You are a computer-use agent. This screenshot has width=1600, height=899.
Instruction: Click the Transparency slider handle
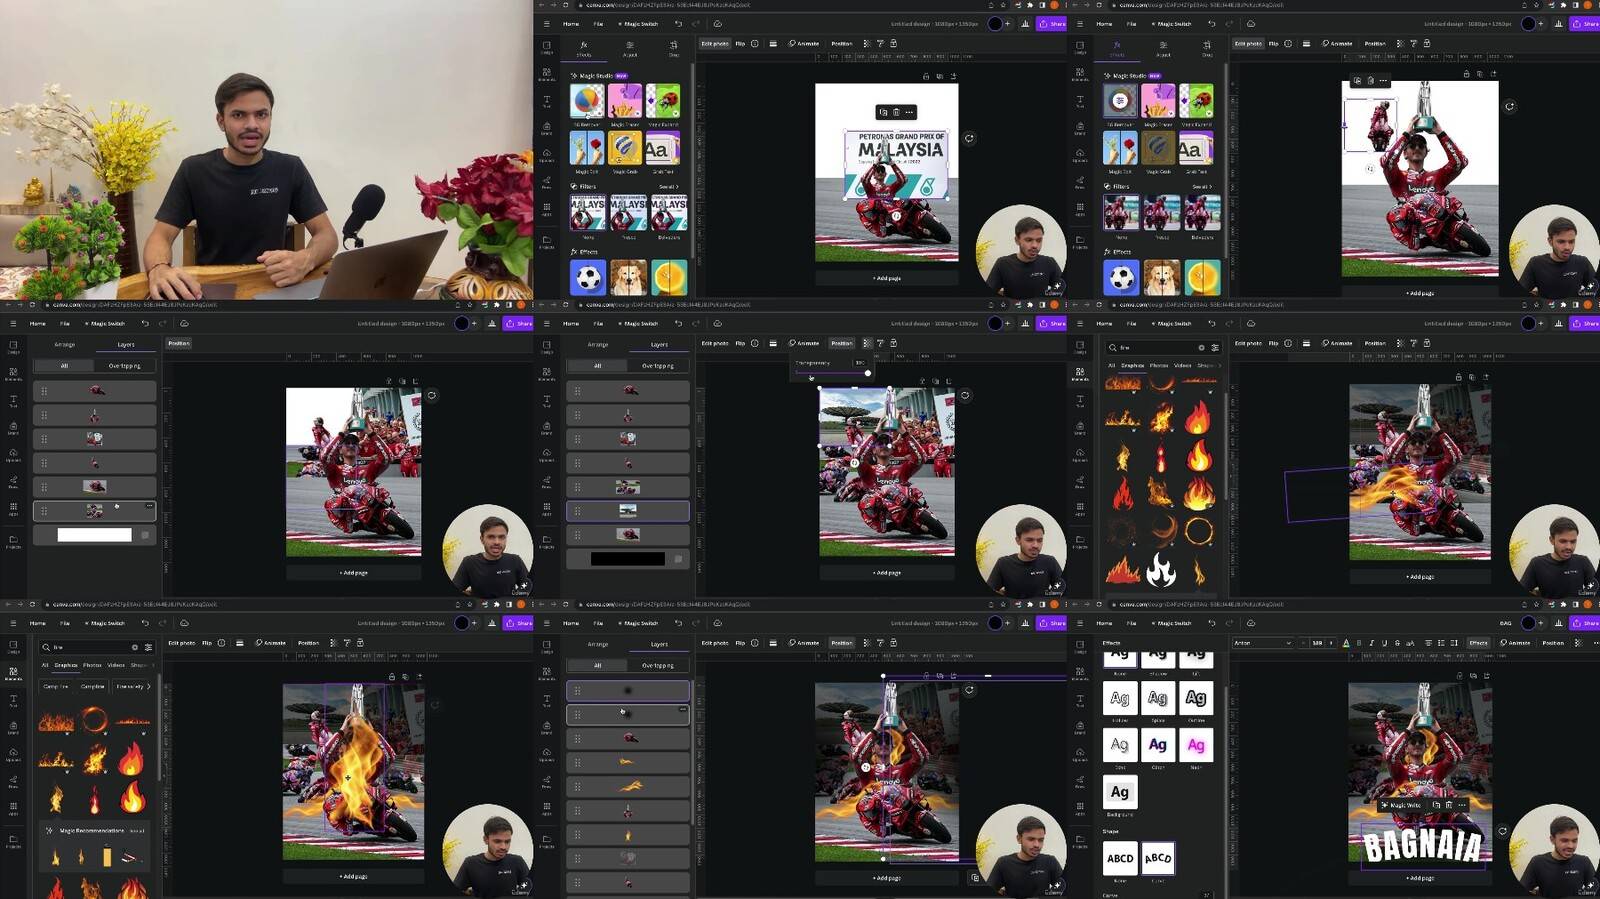tap(867, 373)
